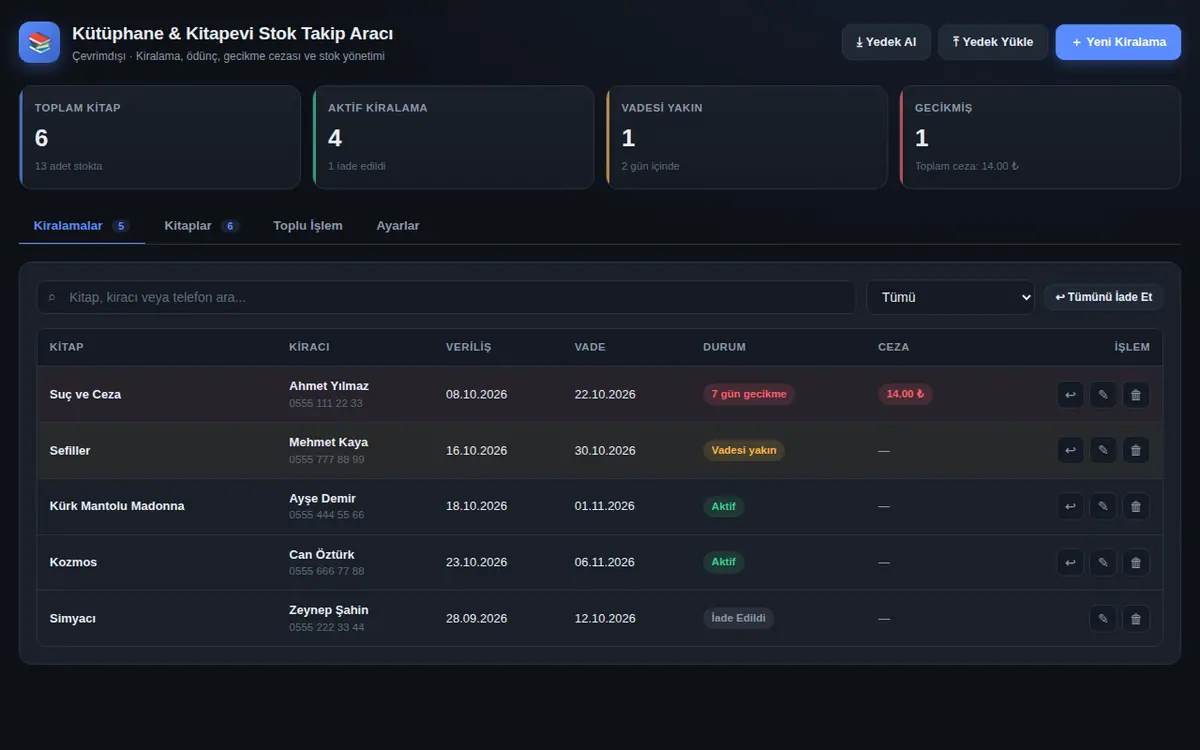
Task: Delete the Kürk Mantolu Madonna rental
Action: [x=1136, y=506]
